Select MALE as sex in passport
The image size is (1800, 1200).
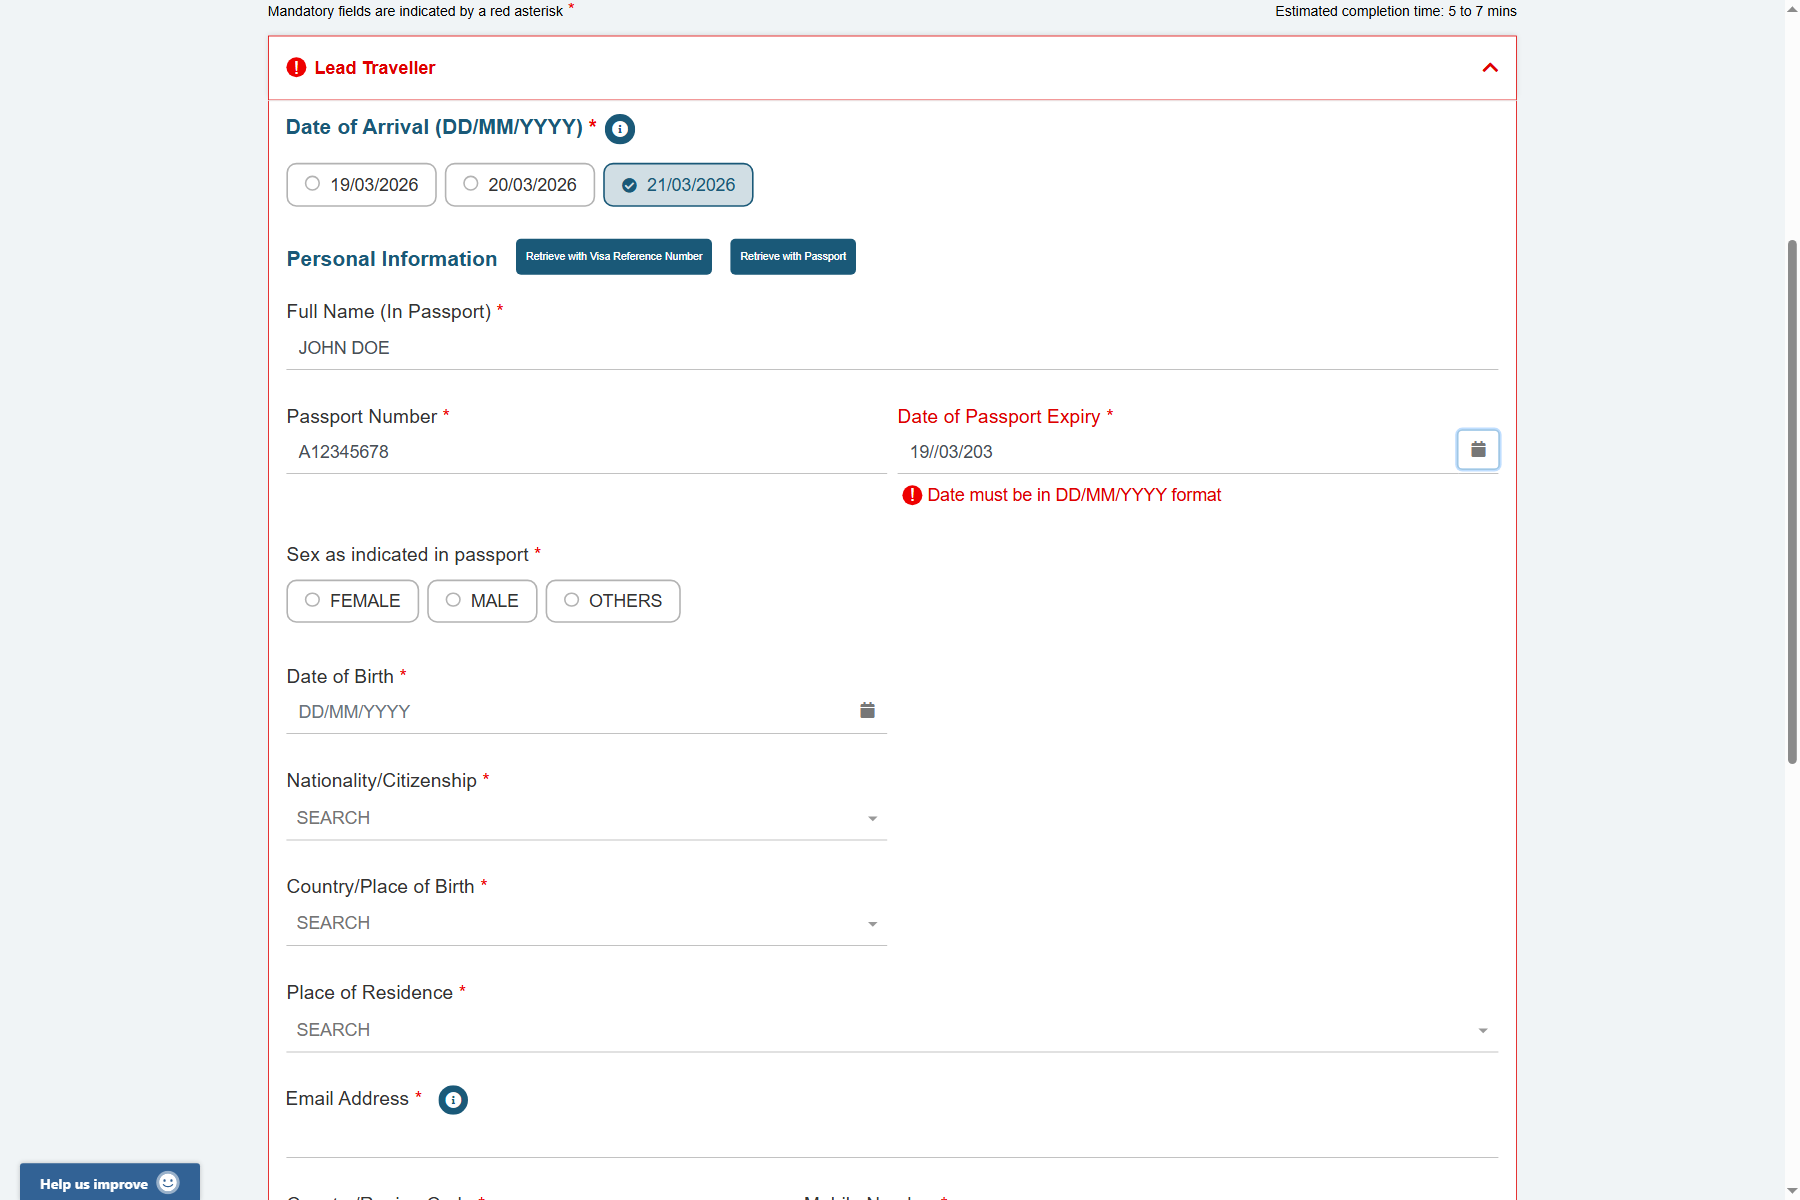[482, 601]
